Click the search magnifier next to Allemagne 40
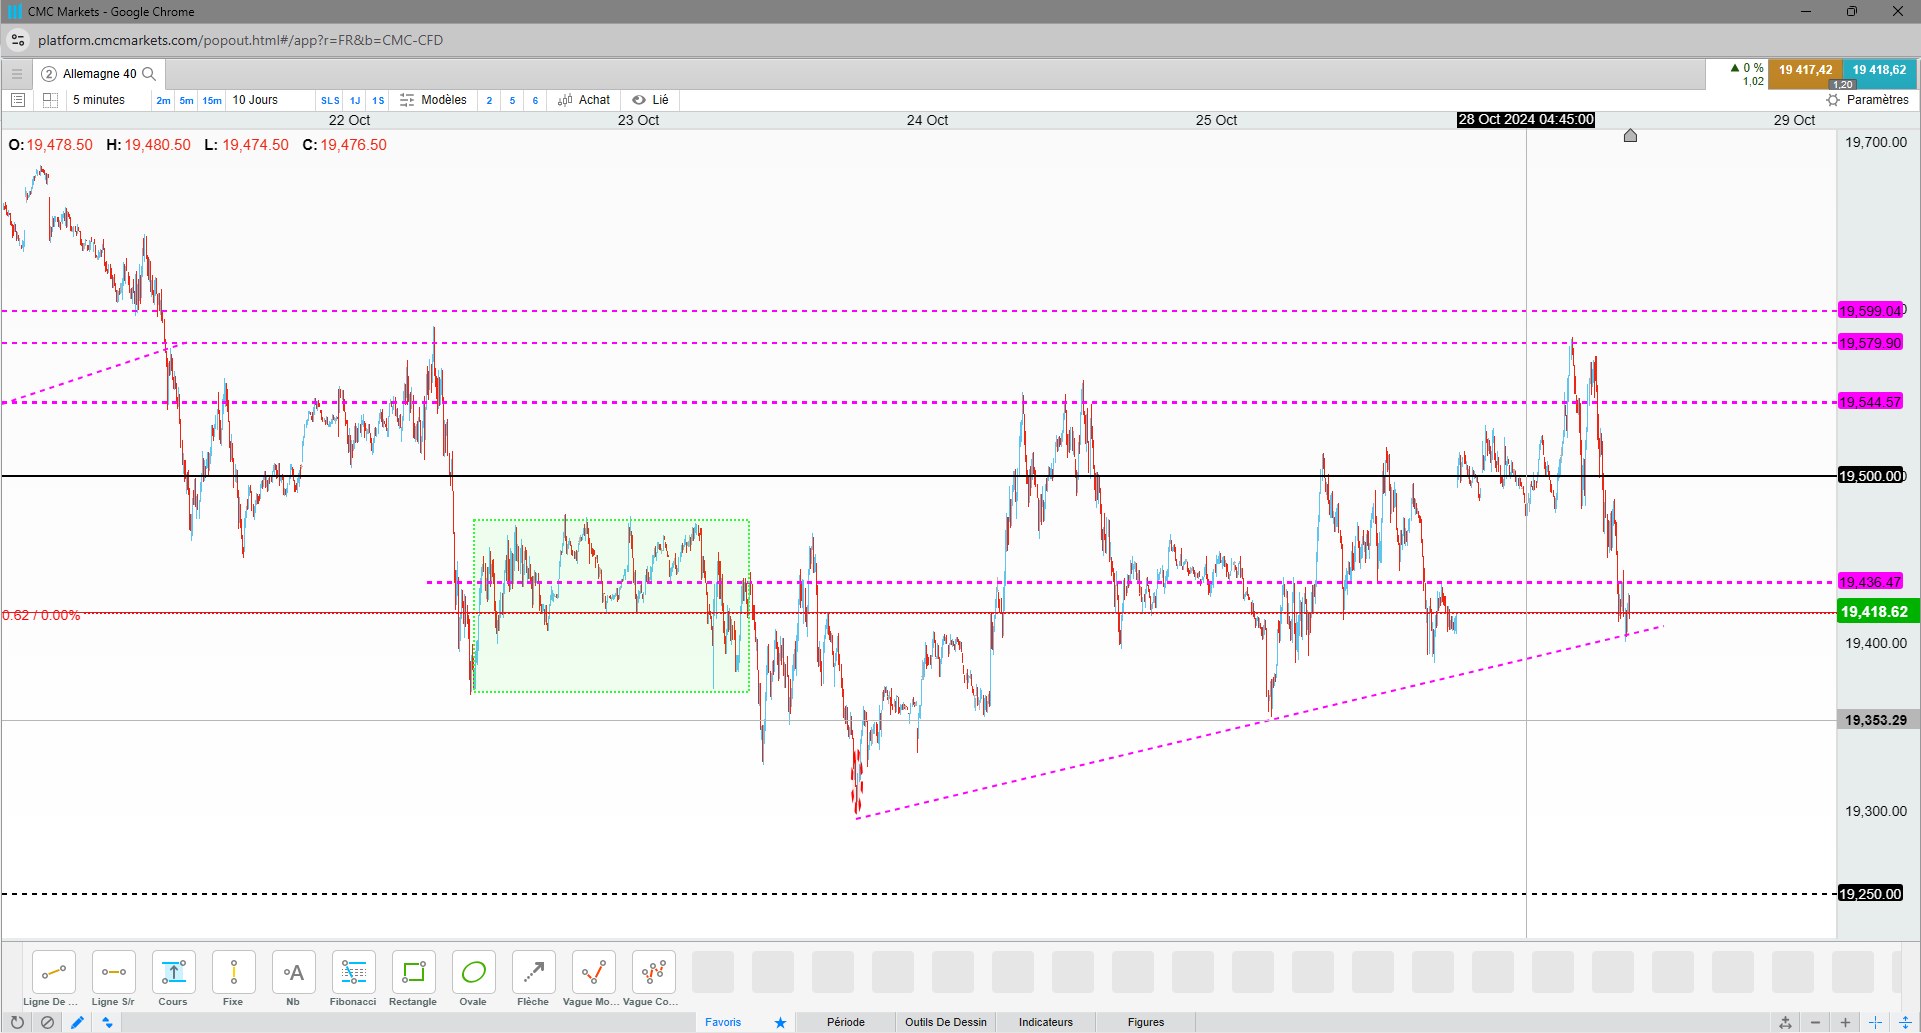 pyautogui.click(x=149, y=74)
